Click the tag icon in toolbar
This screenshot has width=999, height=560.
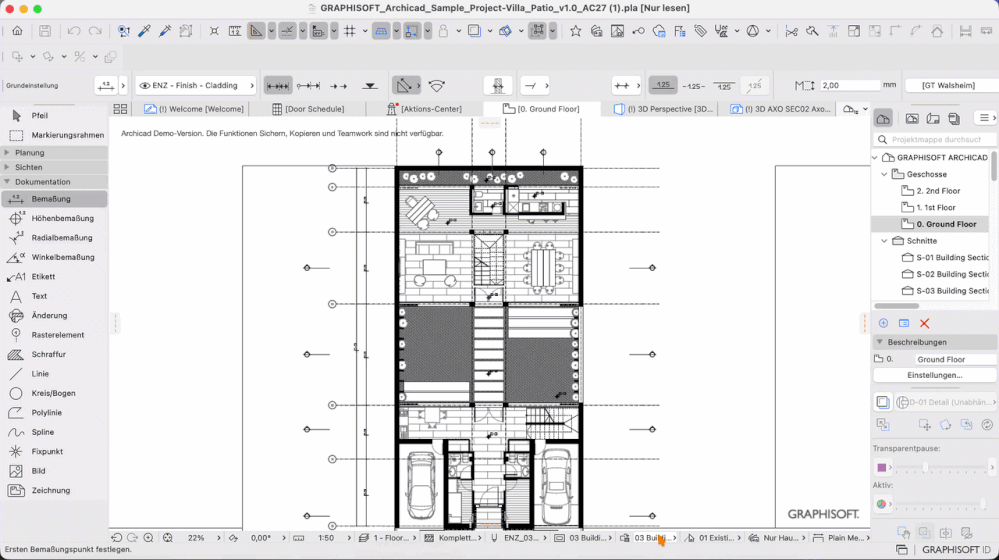(700, 31)
